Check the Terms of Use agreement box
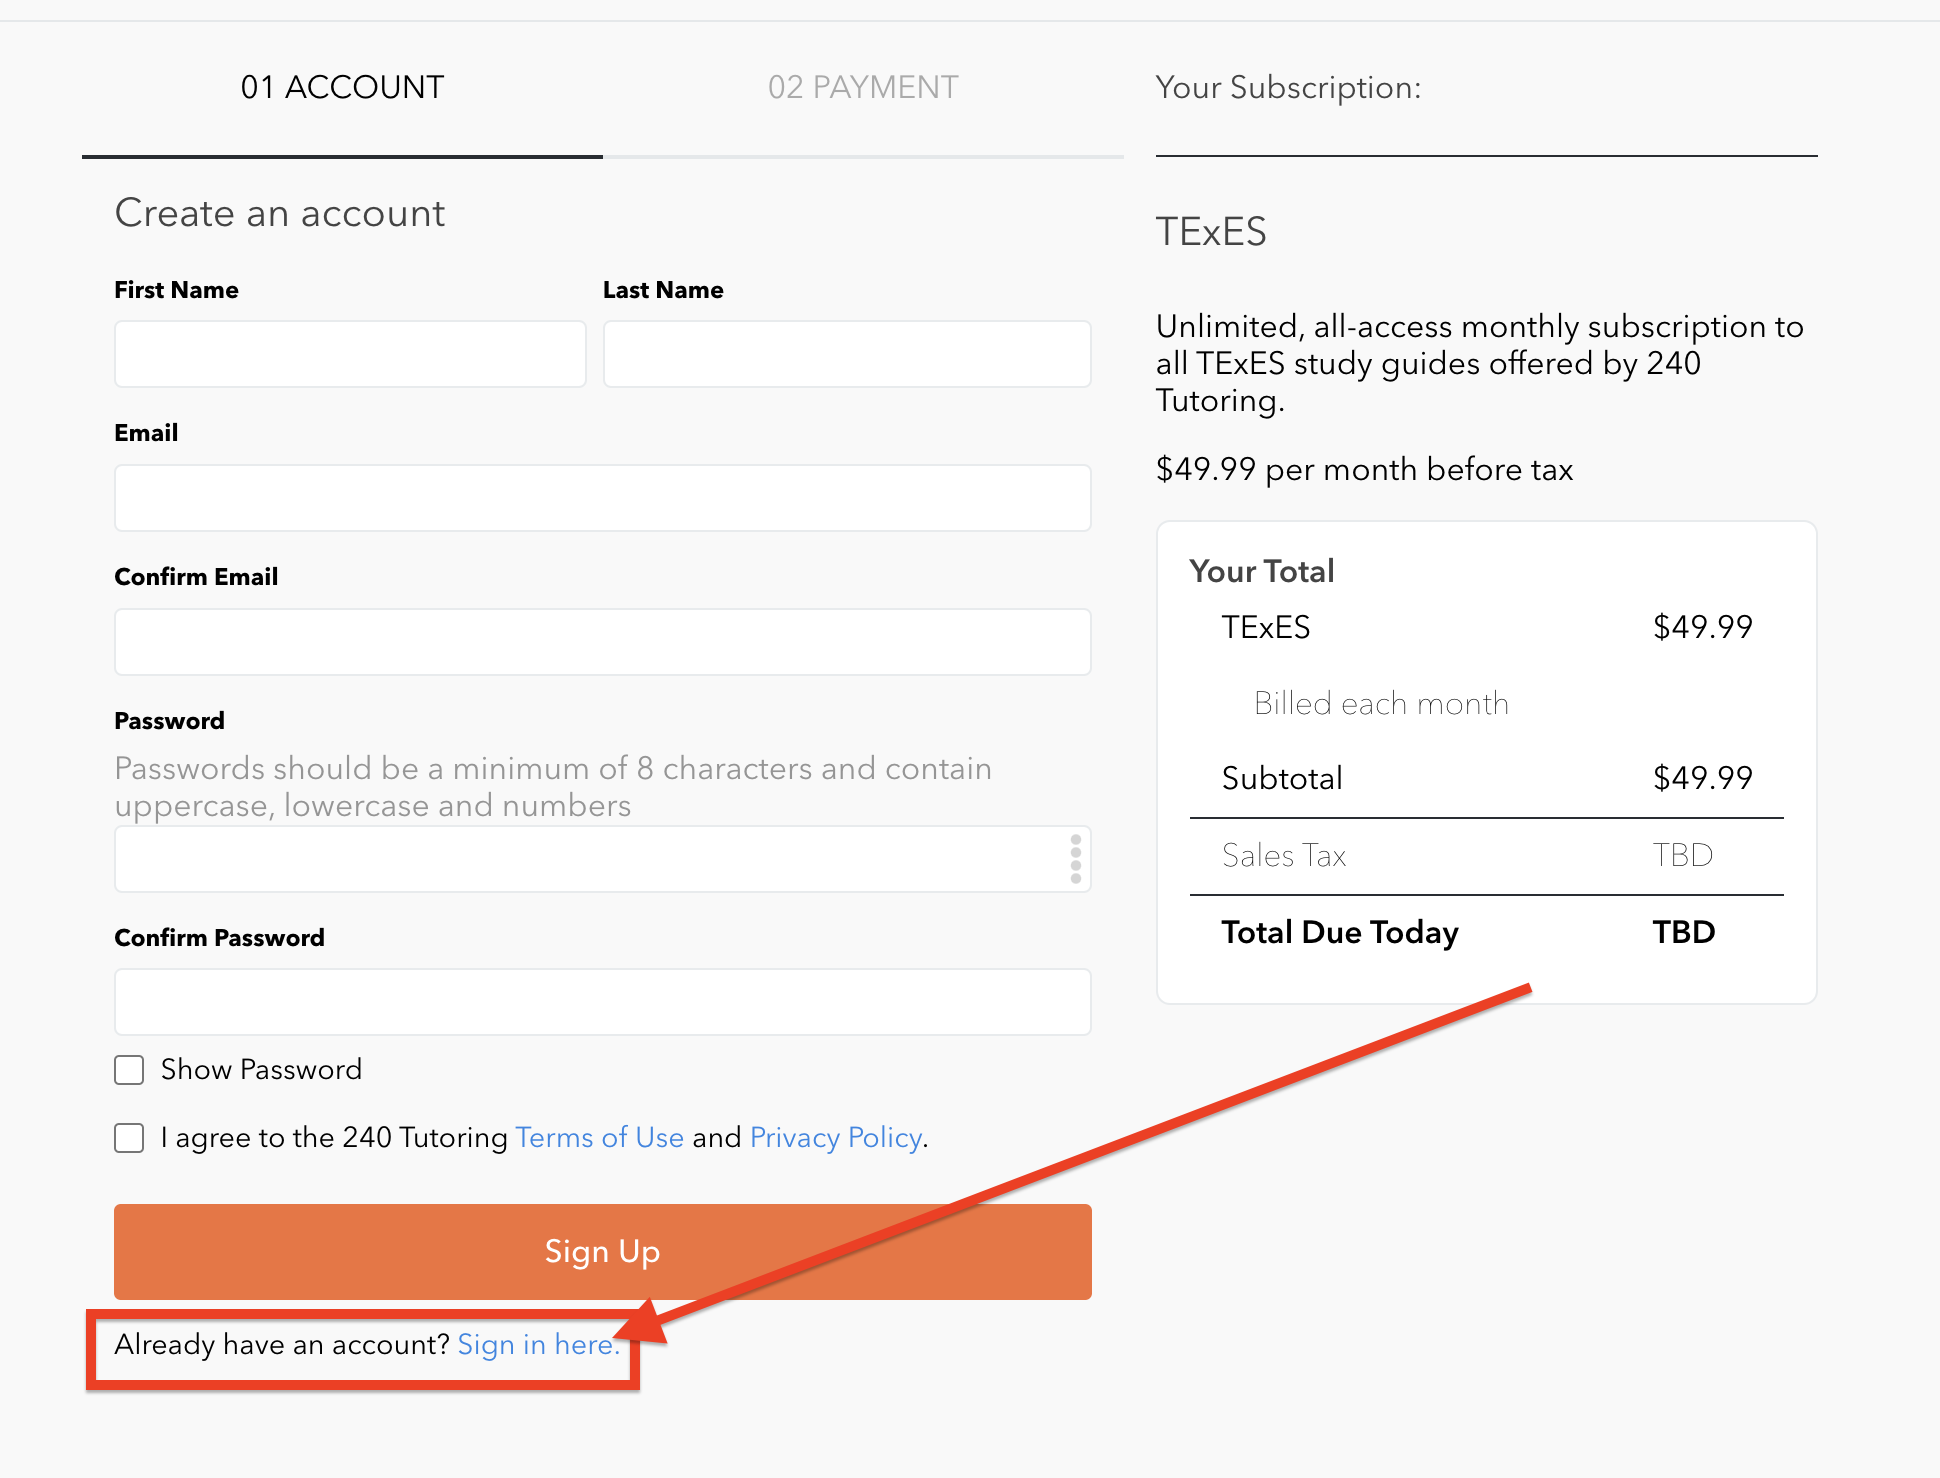1940x1478 pixels. (x=129, y=1138)
